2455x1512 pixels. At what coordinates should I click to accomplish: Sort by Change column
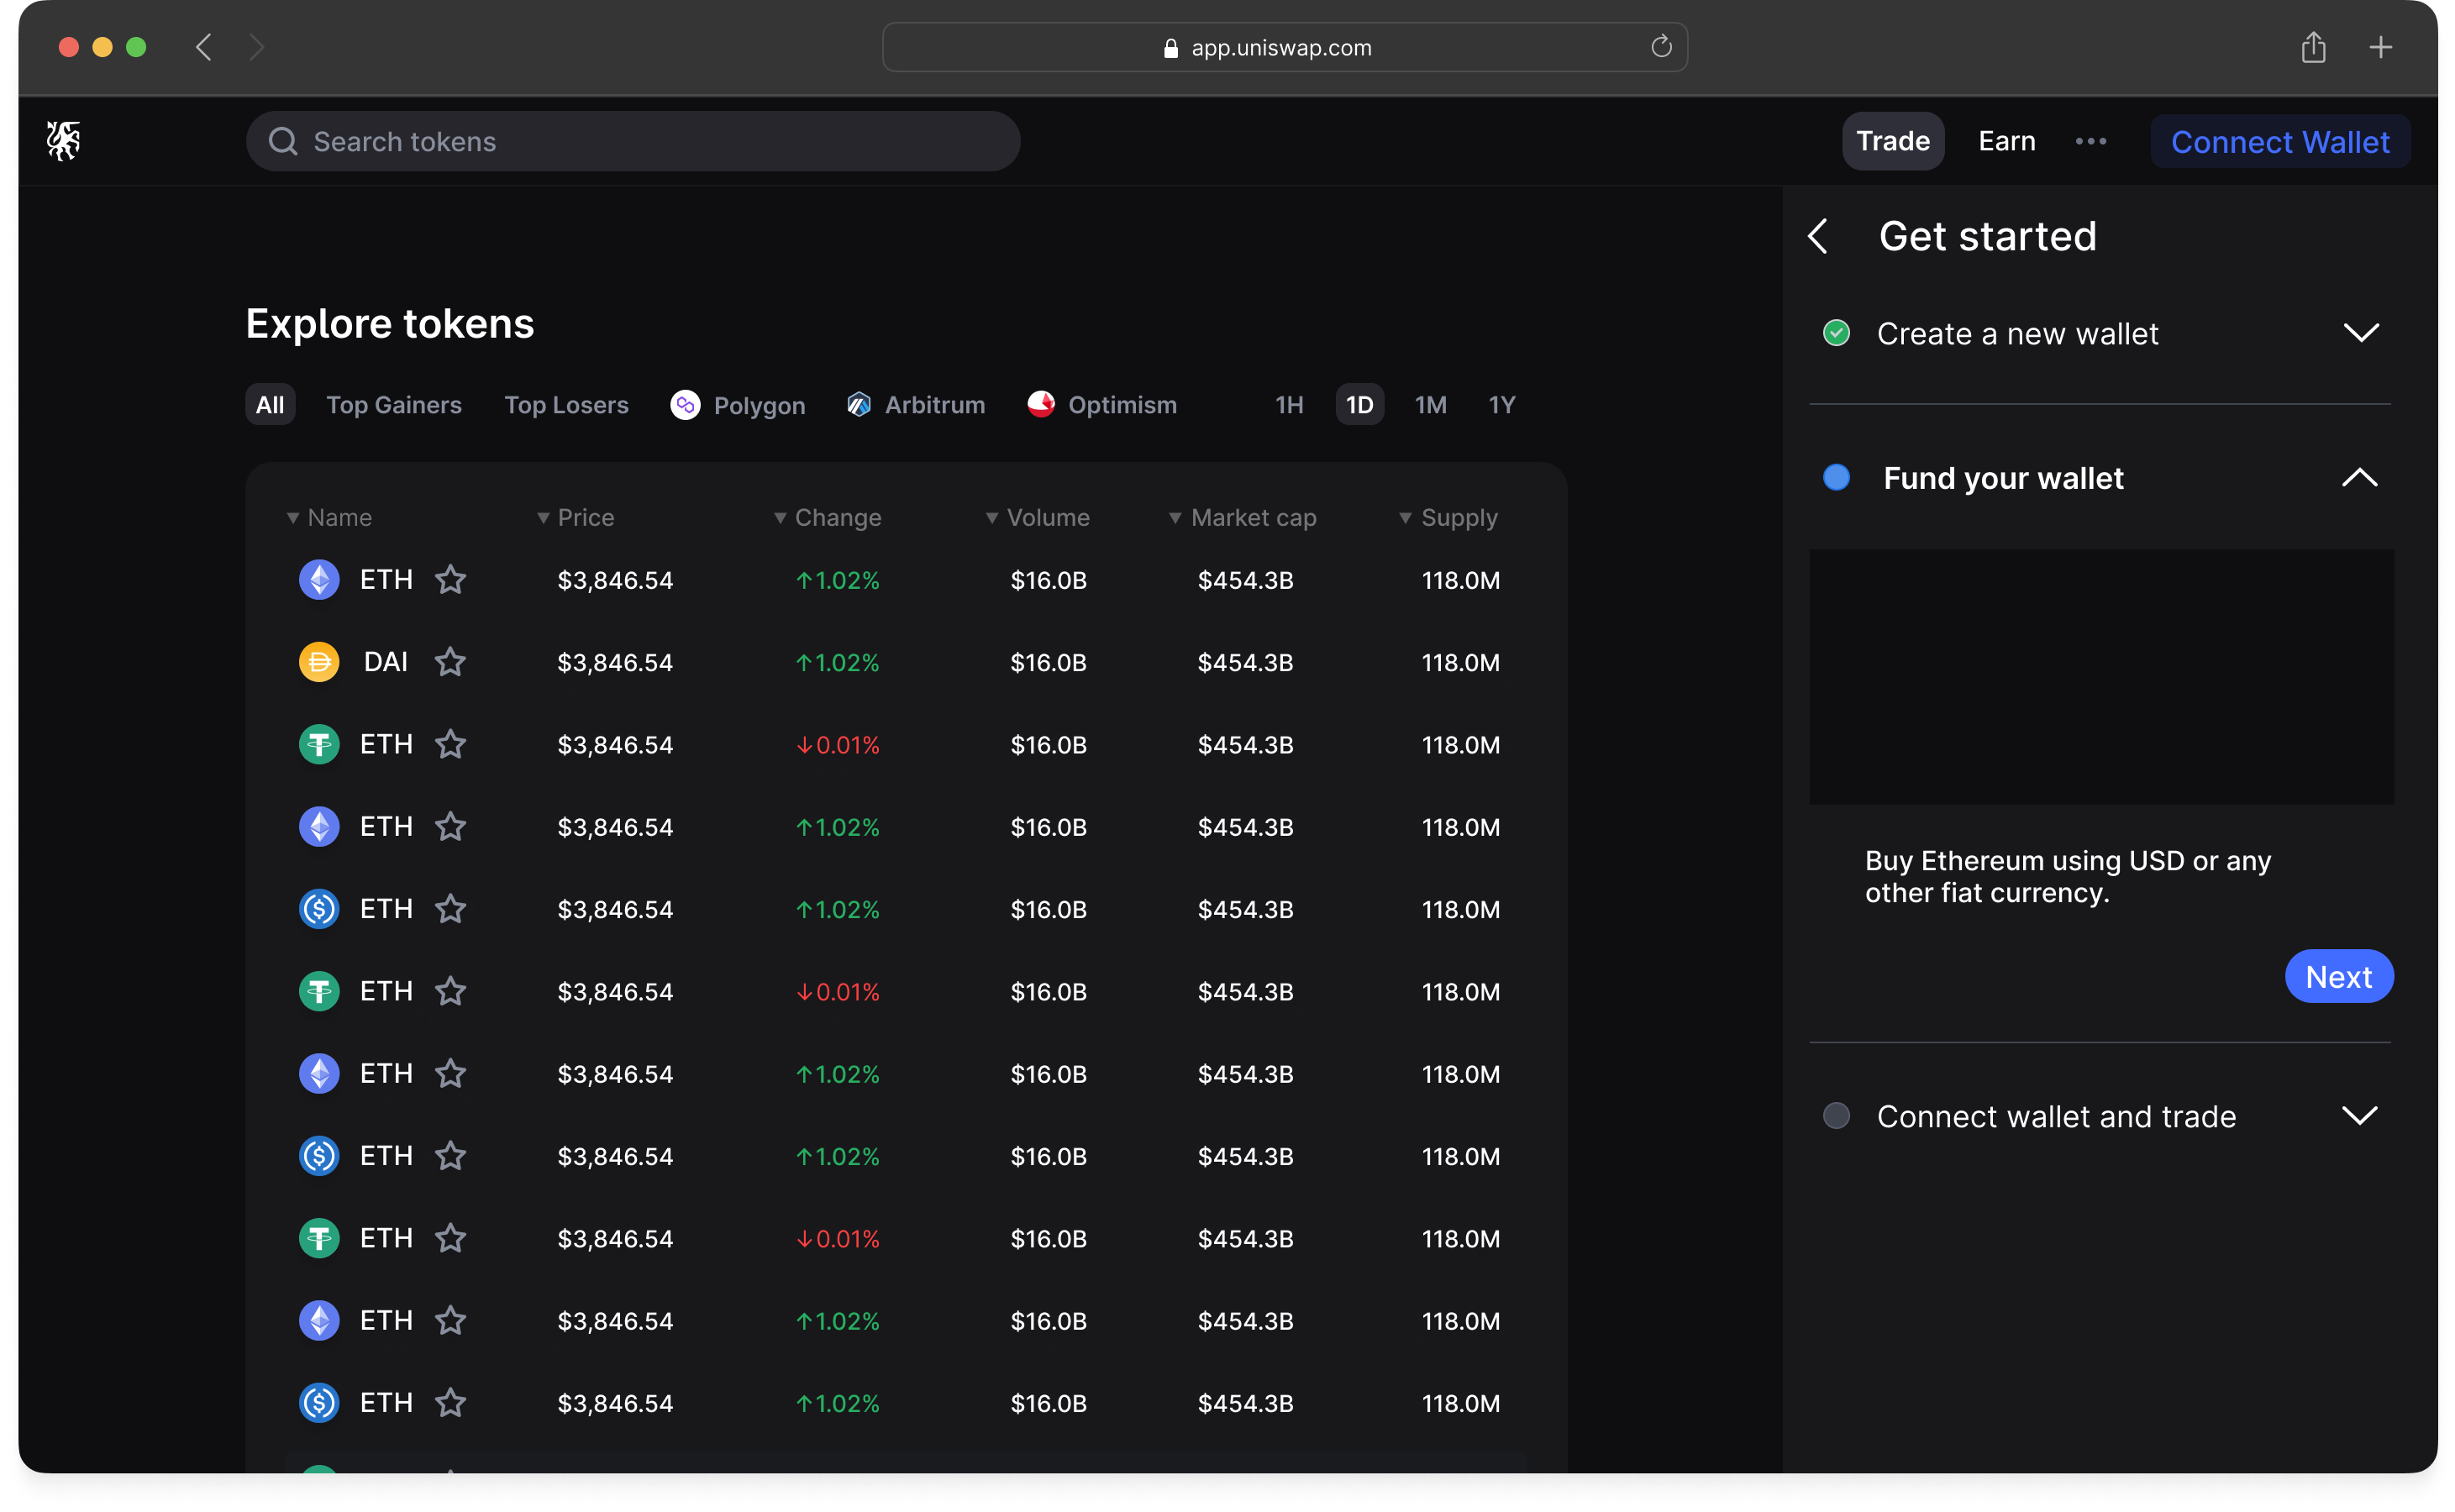click(827, 517)
